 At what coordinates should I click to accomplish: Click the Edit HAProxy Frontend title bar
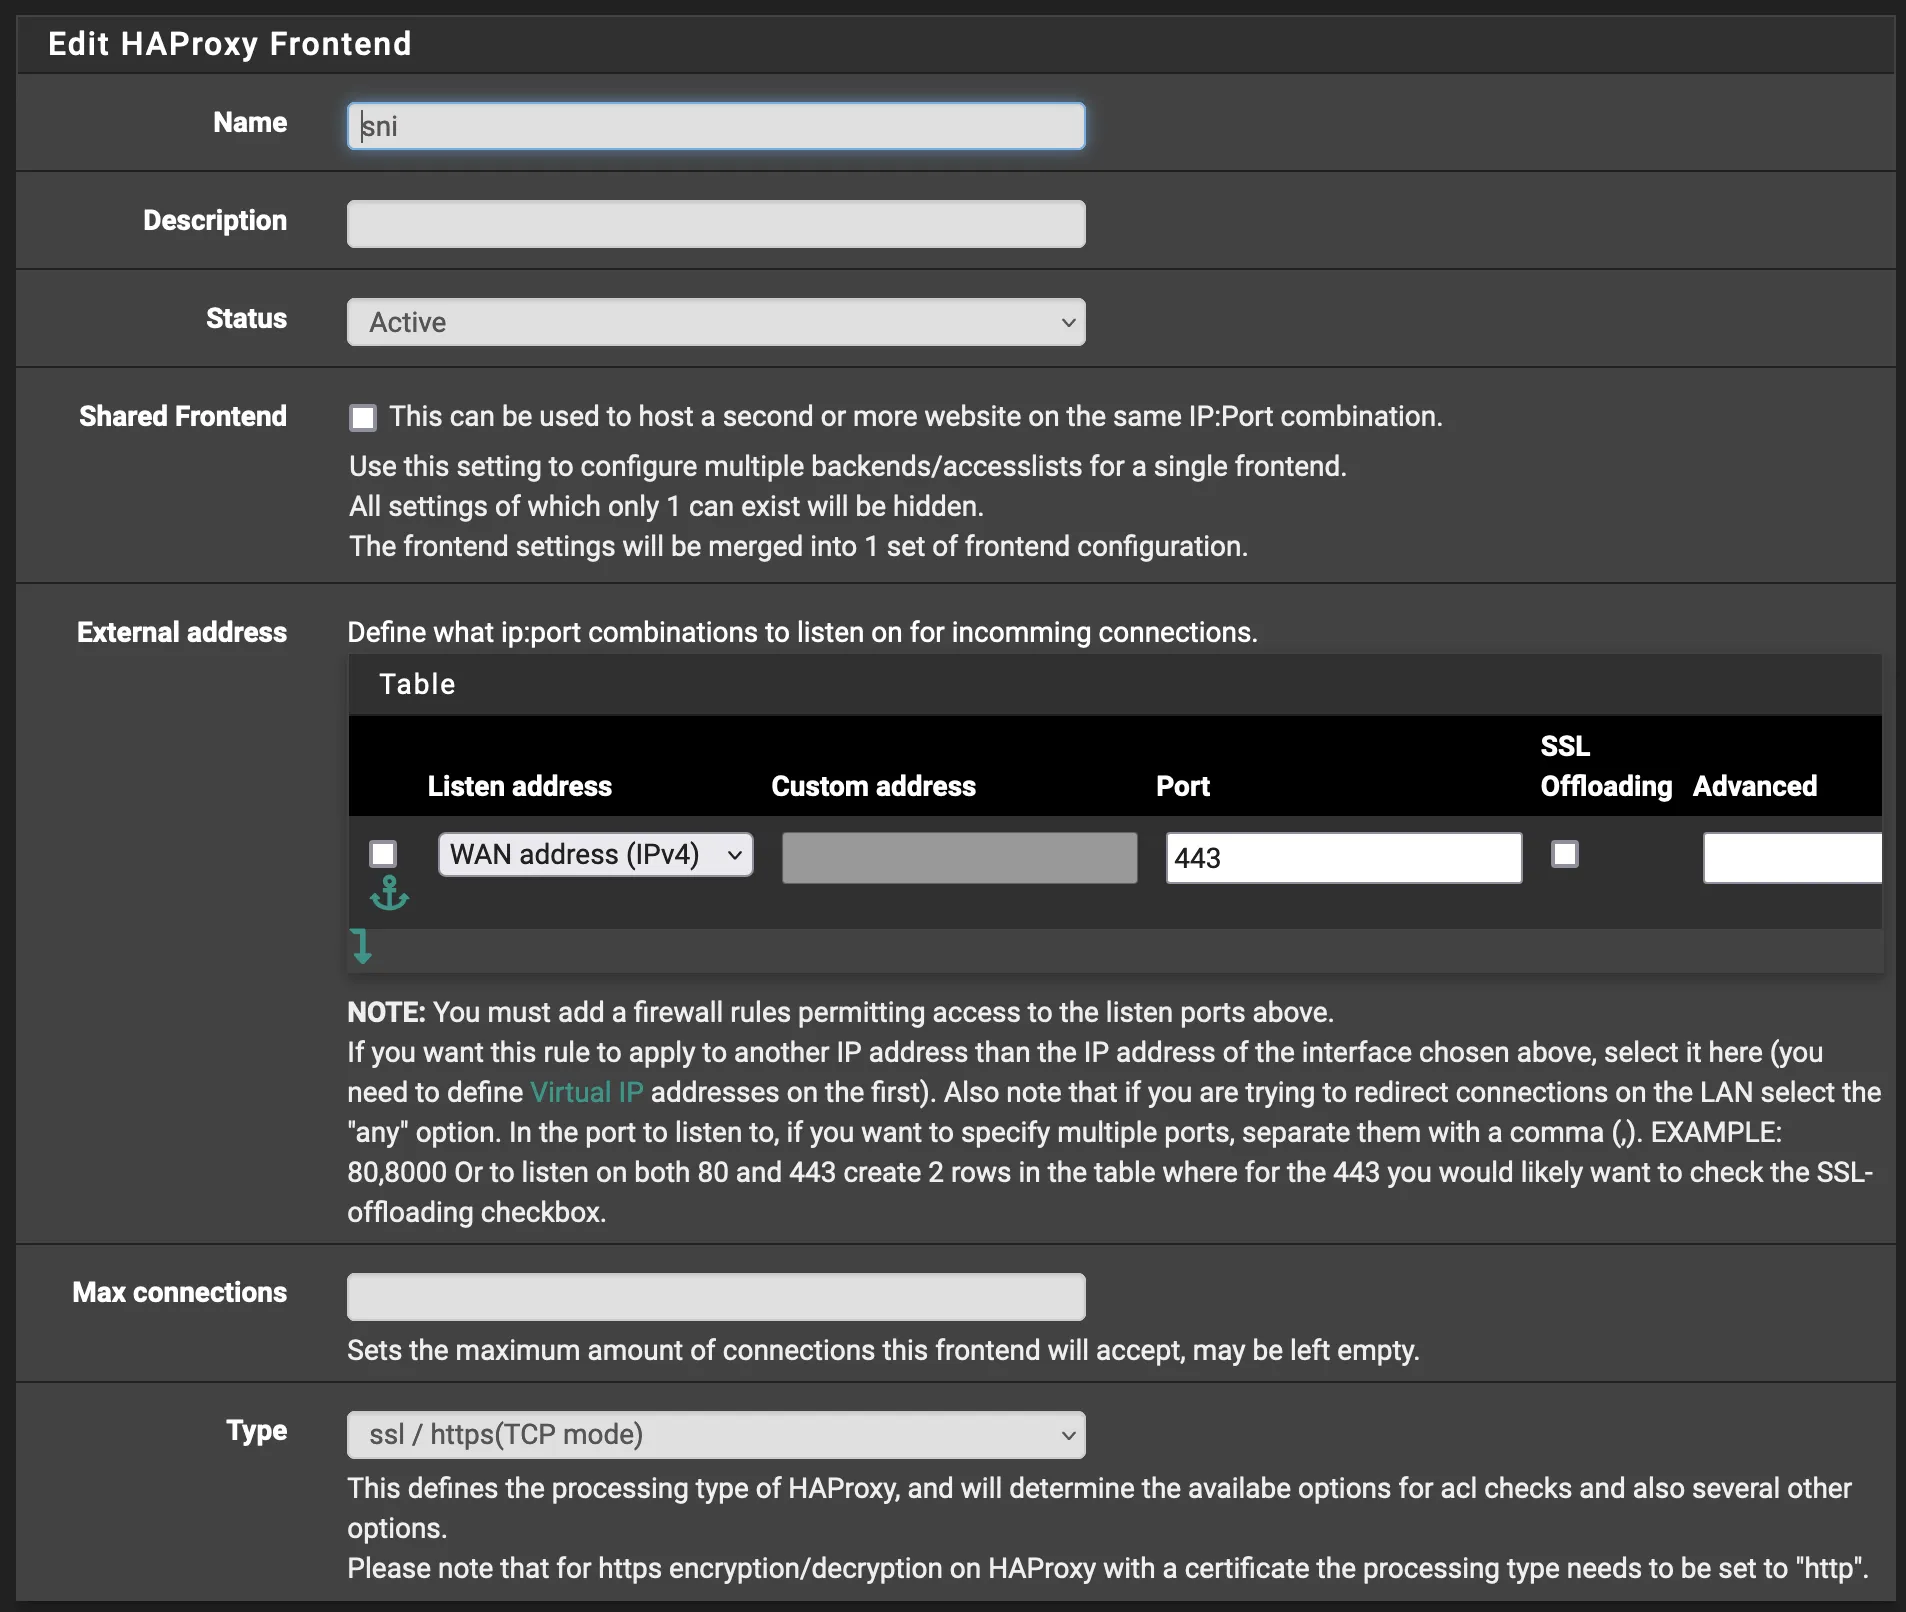[x=229, y=43]
